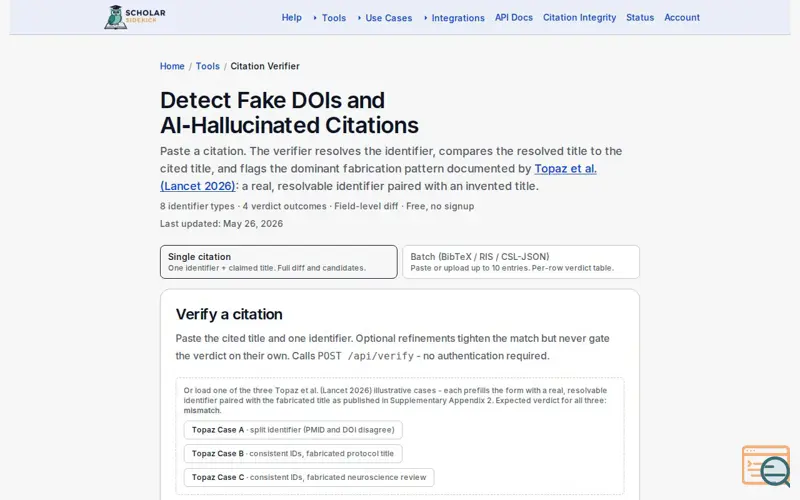Open the Help page
This screenshot has width=800, height=500.
point(291,17)
